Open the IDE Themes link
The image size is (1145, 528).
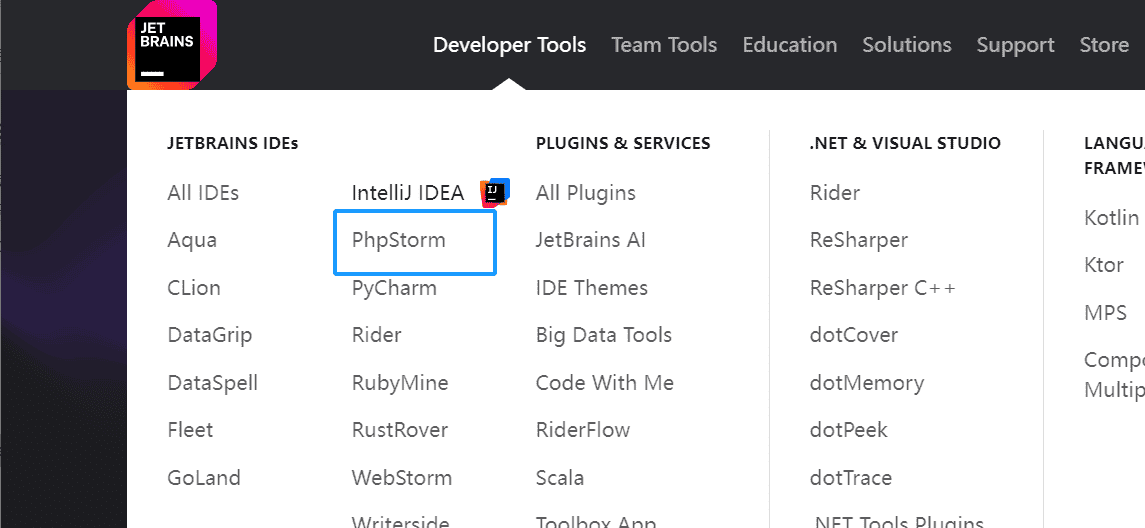[x=591, y=288]
